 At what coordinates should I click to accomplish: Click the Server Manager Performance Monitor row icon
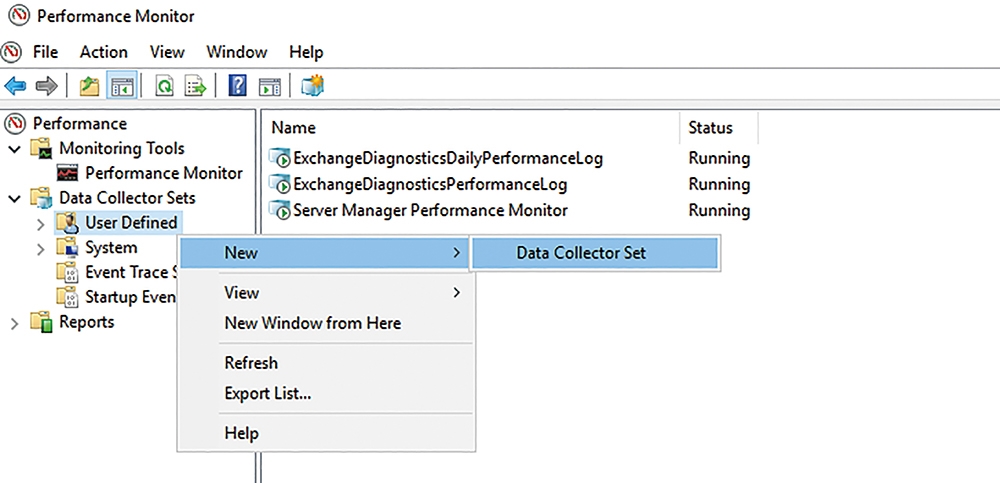tap(279, 211)
